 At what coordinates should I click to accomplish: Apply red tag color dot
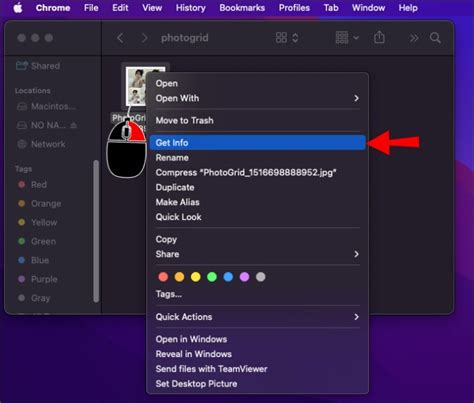click(163, 277)
